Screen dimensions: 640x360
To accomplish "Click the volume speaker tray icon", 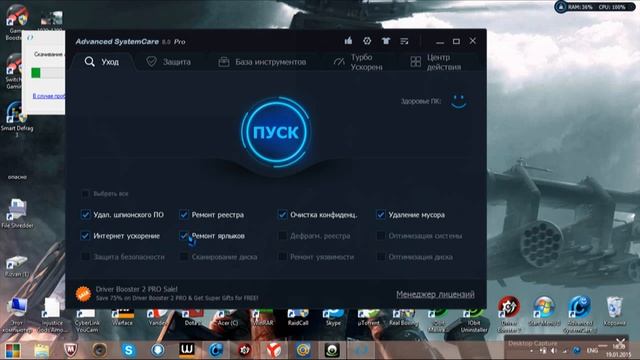I will (x=554, y=351).
